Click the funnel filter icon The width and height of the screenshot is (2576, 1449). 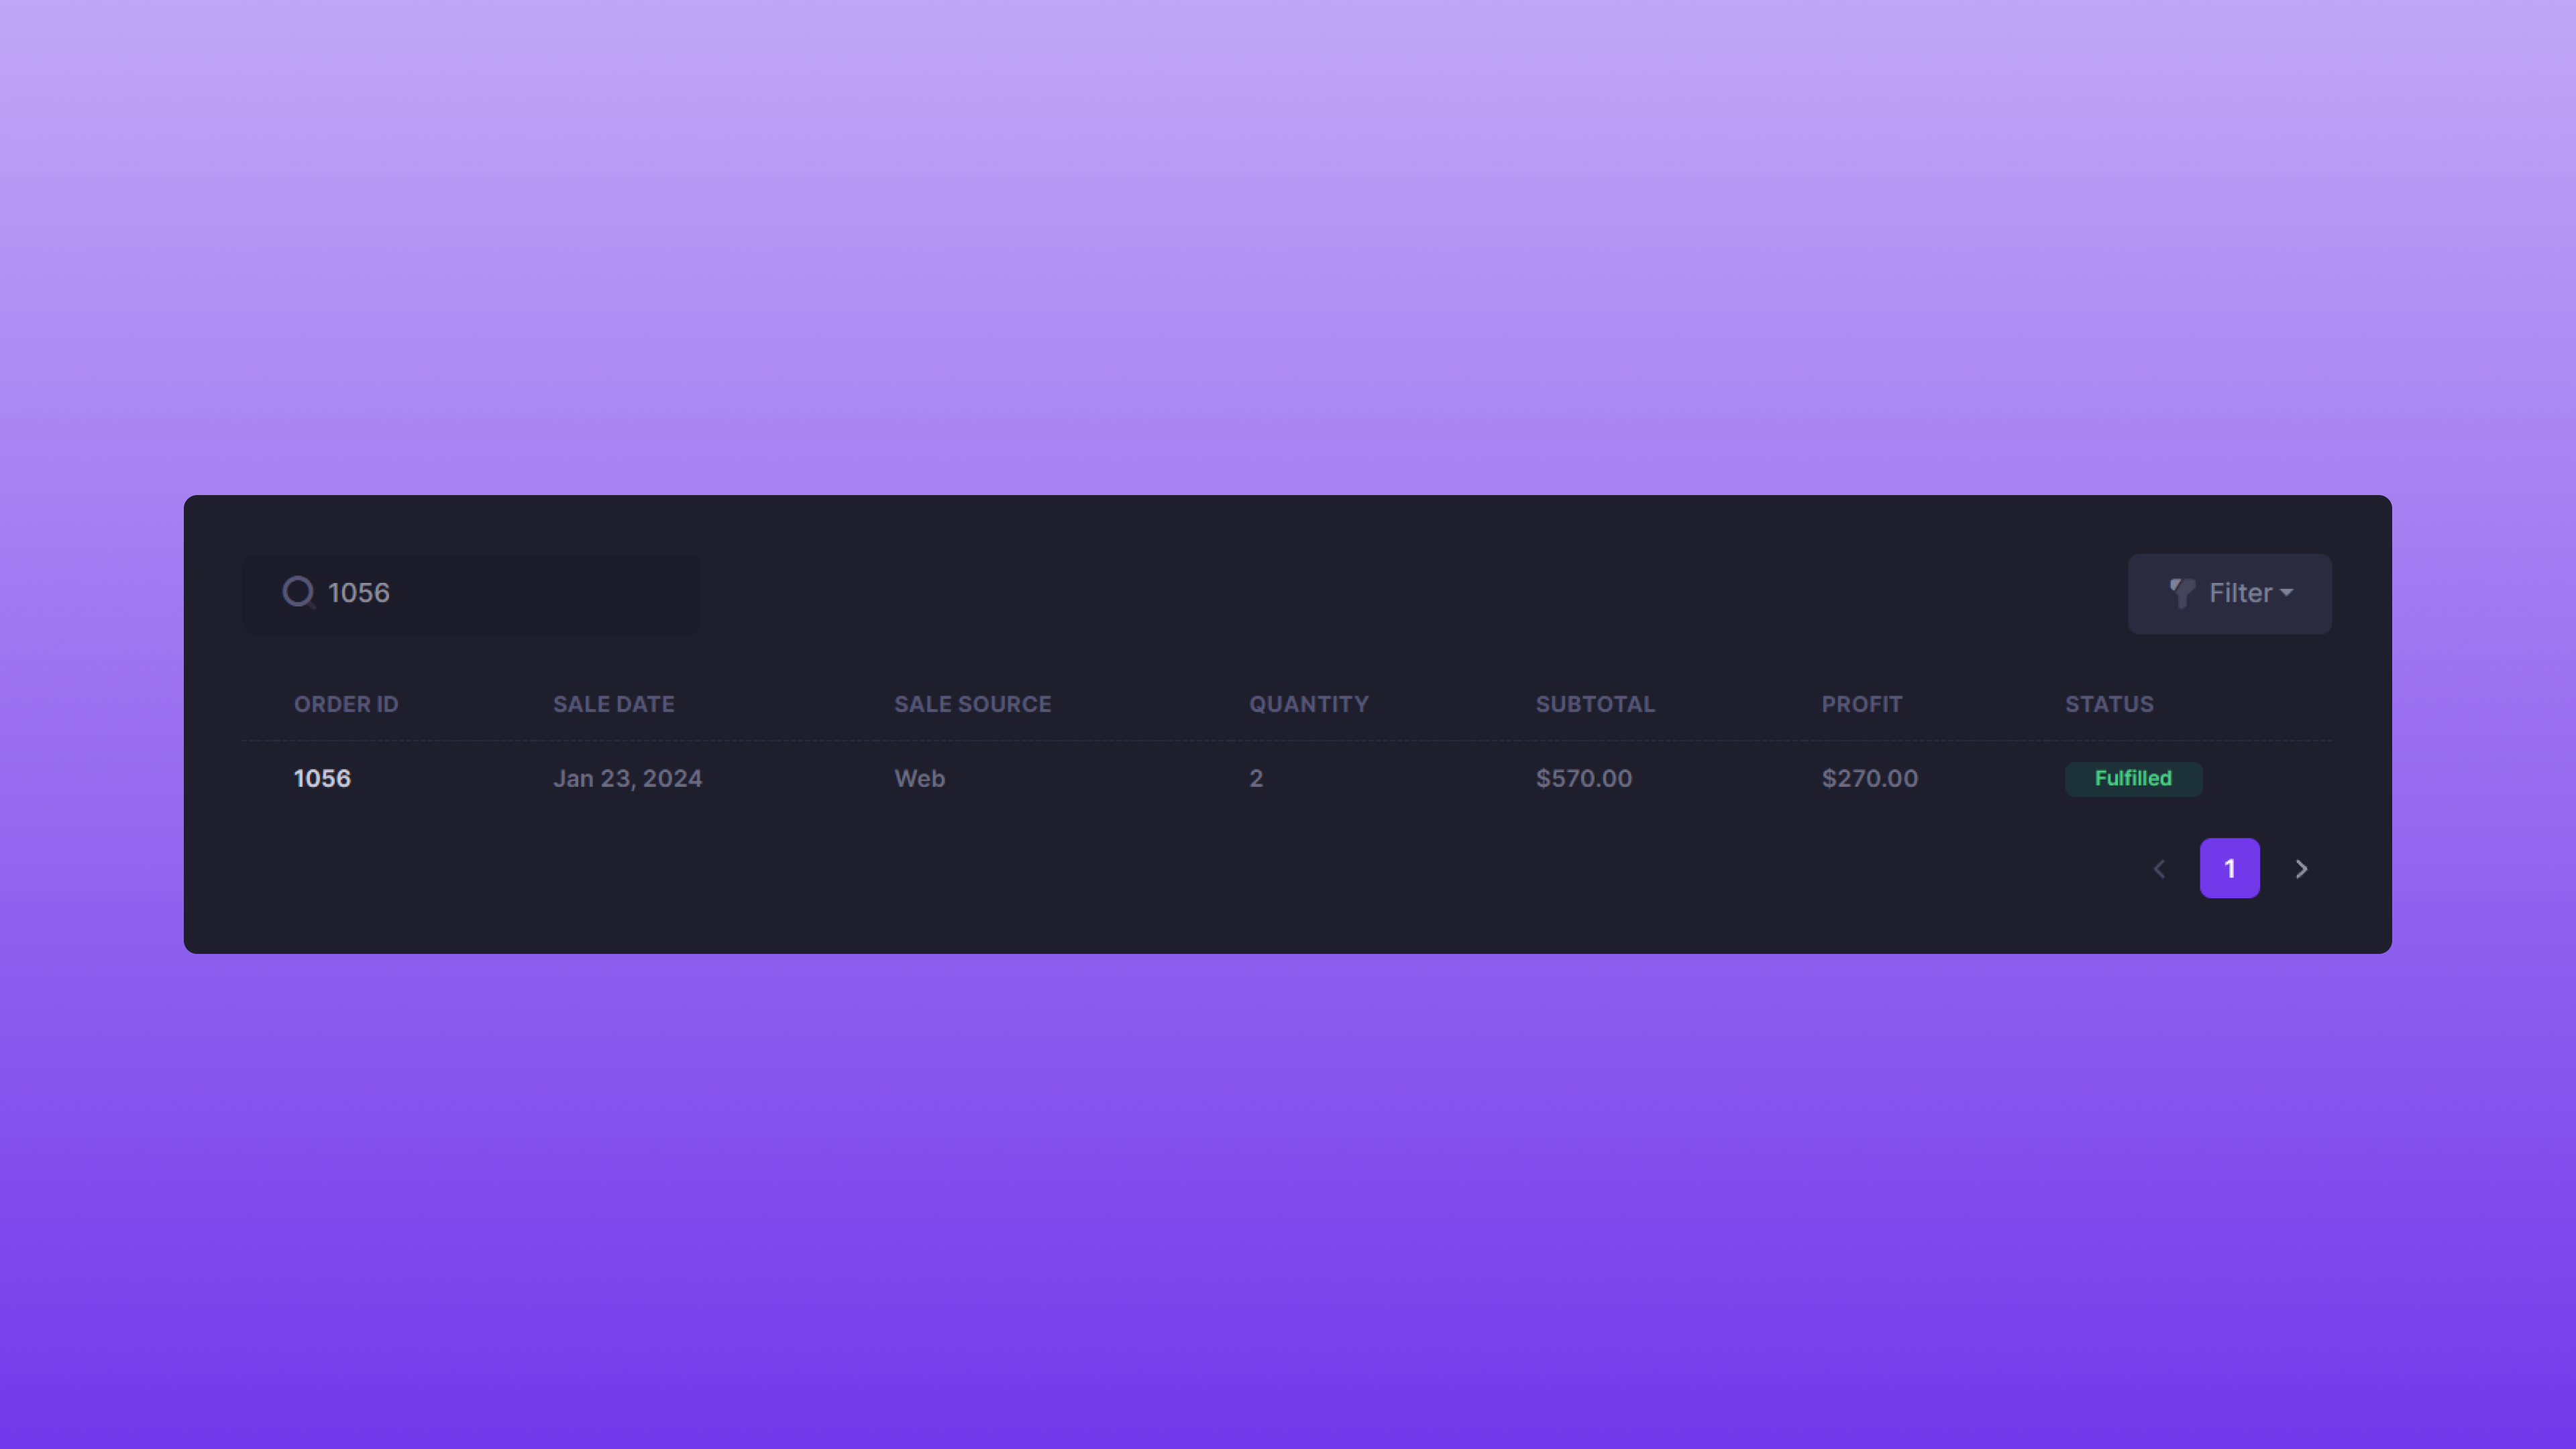[x=2182, y=593]
